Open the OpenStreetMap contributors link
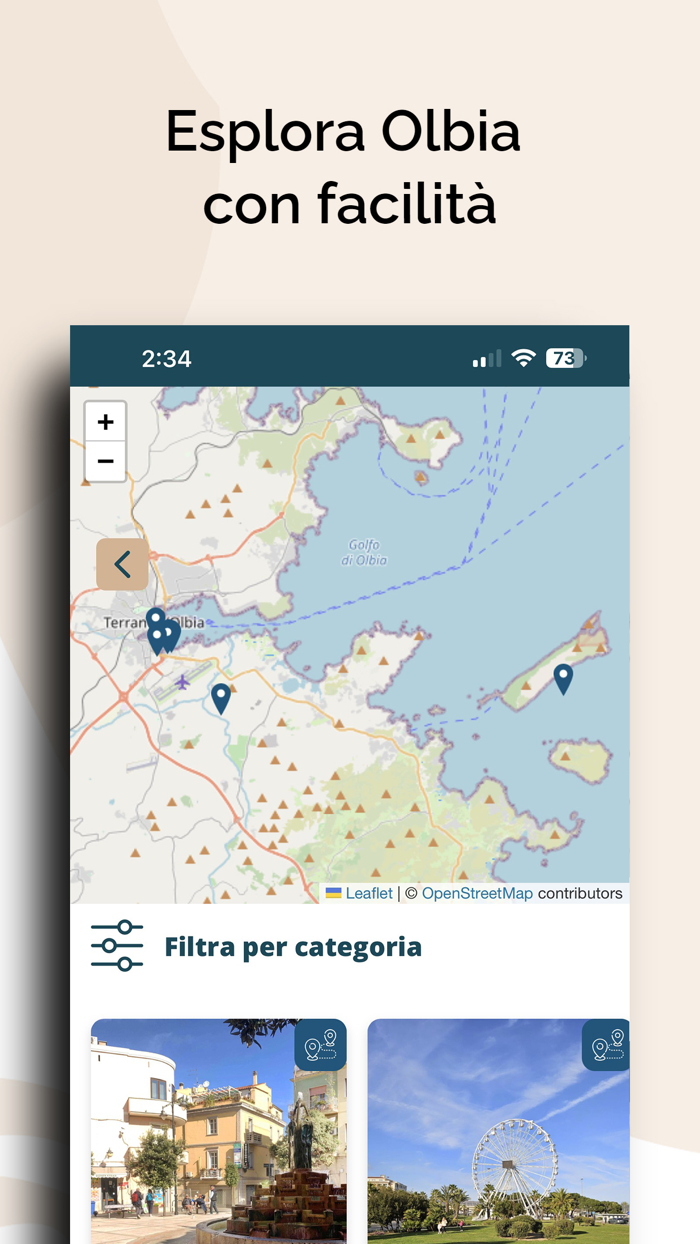Image resolution: width=700 pixels, height=1244 pixels. click(x=477, y=893)
